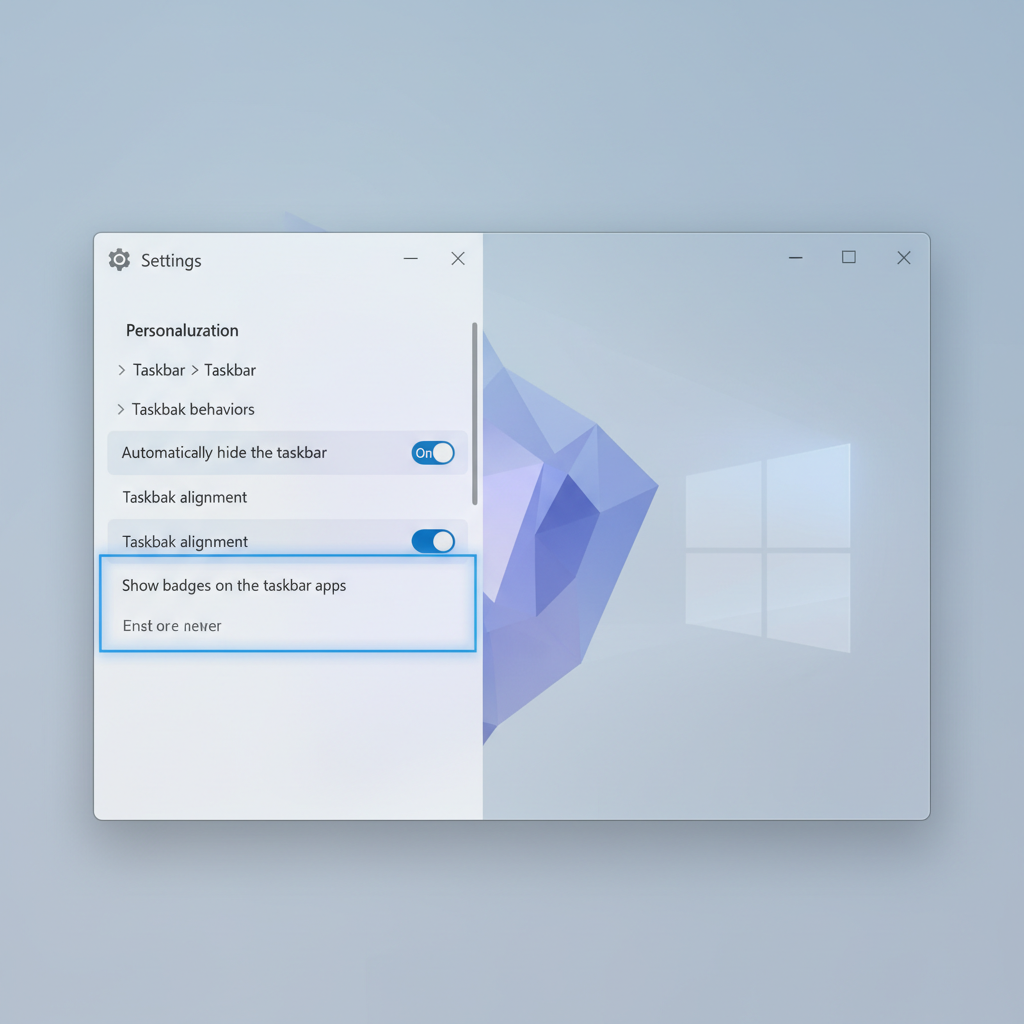Select the Show badges on the taskbar apps row
The image size is (1024, 1024).
234,586
